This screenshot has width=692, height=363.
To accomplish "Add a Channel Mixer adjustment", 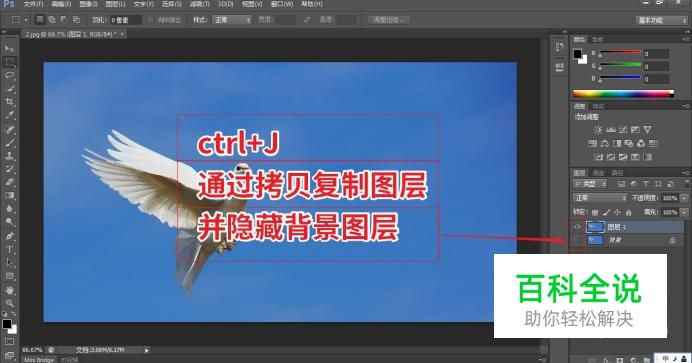I will 641,143.
